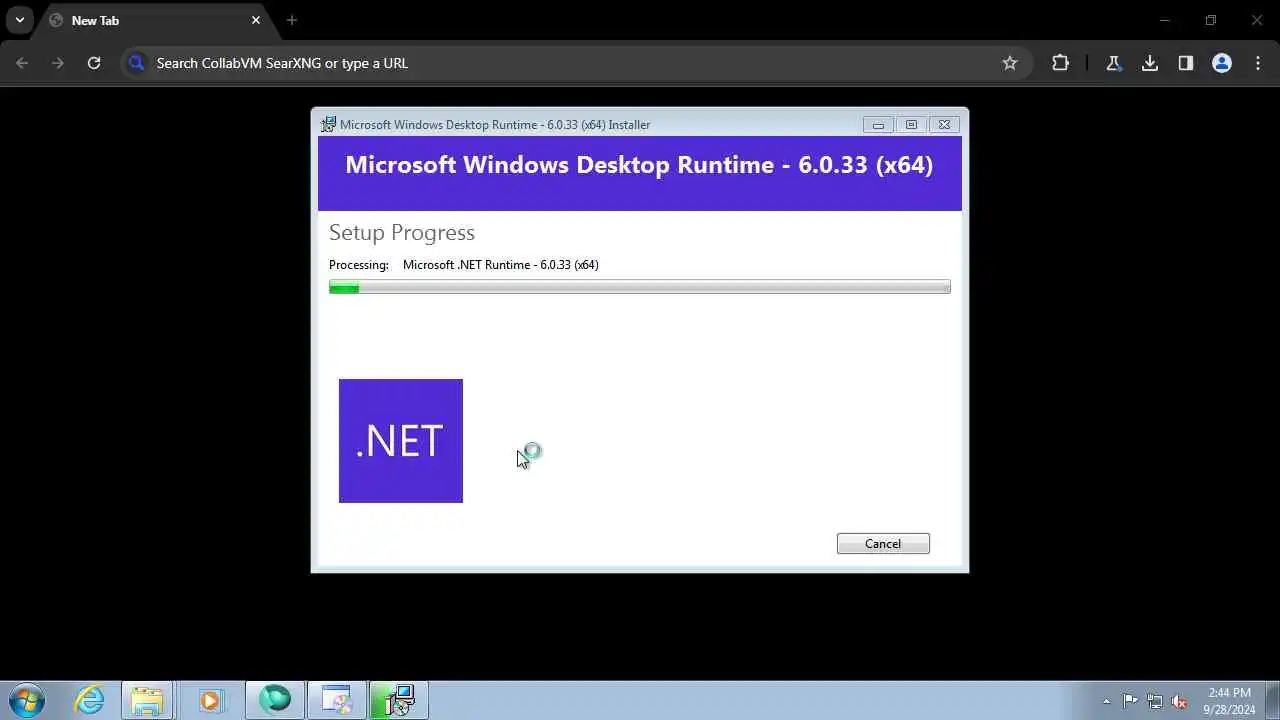Minimize the Desktop Runtime installer window
Image resolution: width=1280 pixels, height=720 pixels.
point(878,125)
